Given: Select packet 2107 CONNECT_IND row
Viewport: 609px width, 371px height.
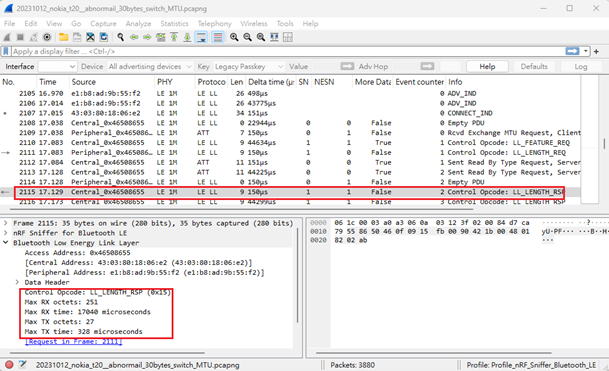Looking at the screenshot, I should point(291,113).
